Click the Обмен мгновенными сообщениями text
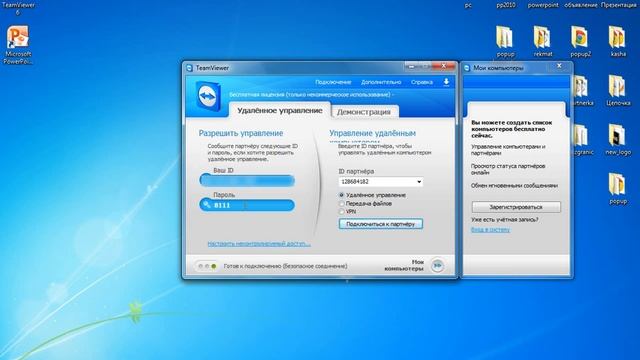640x360 pixels. 514,185
